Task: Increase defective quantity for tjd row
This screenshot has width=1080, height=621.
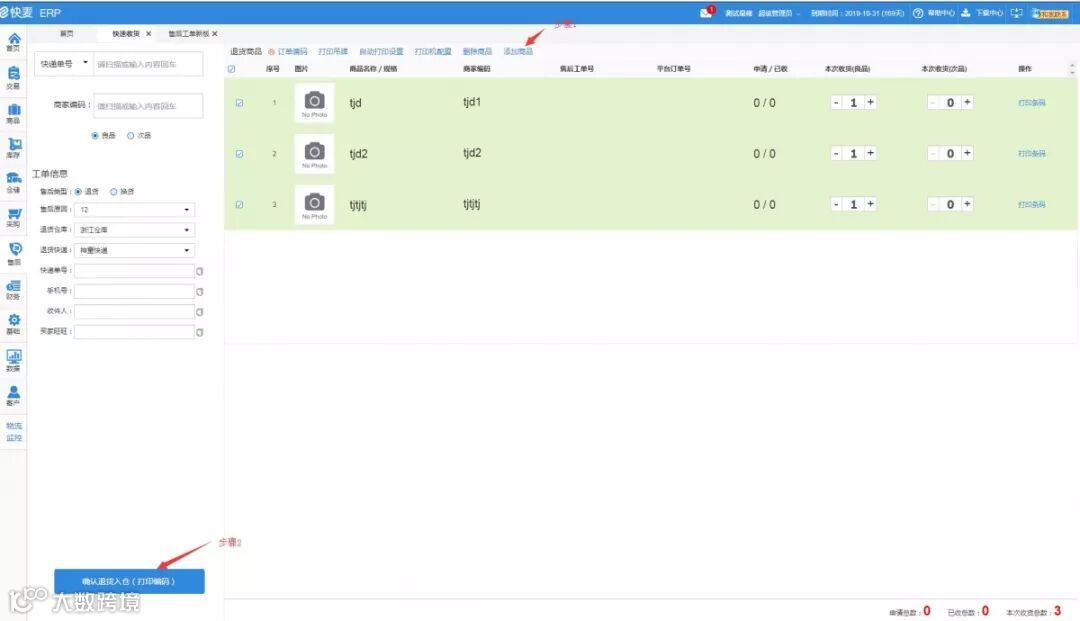Action: pos(967,102)
